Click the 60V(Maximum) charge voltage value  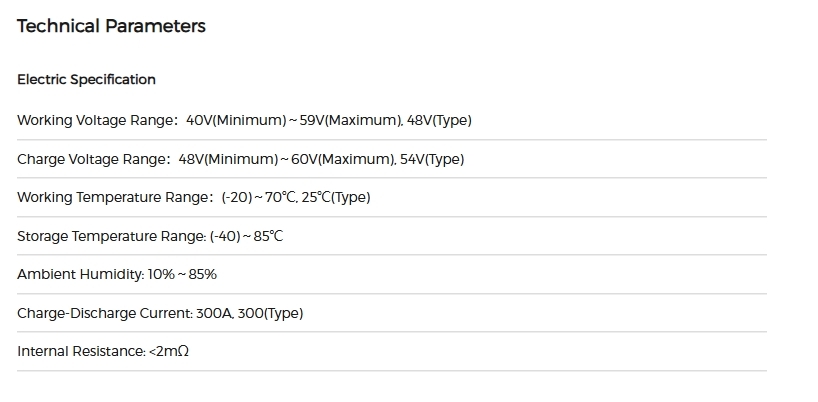click(x=343, y=159)
